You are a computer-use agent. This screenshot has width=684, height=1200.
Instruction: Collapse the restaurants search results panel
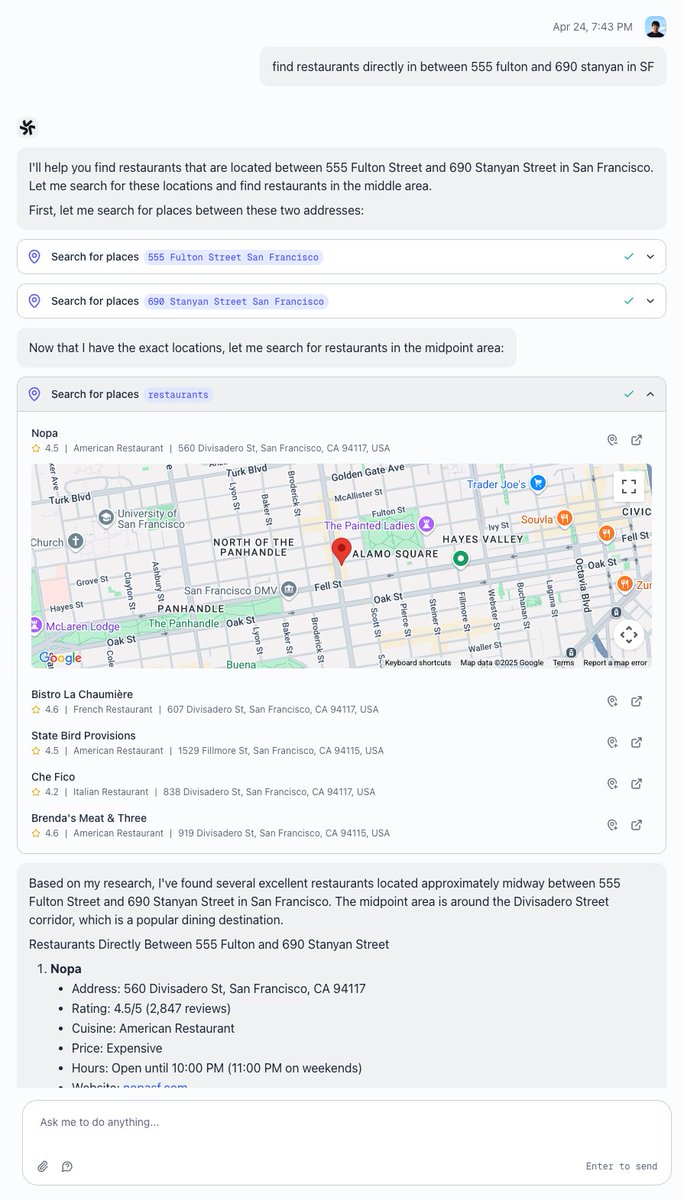pyautogui.click(x=650, y=394)
